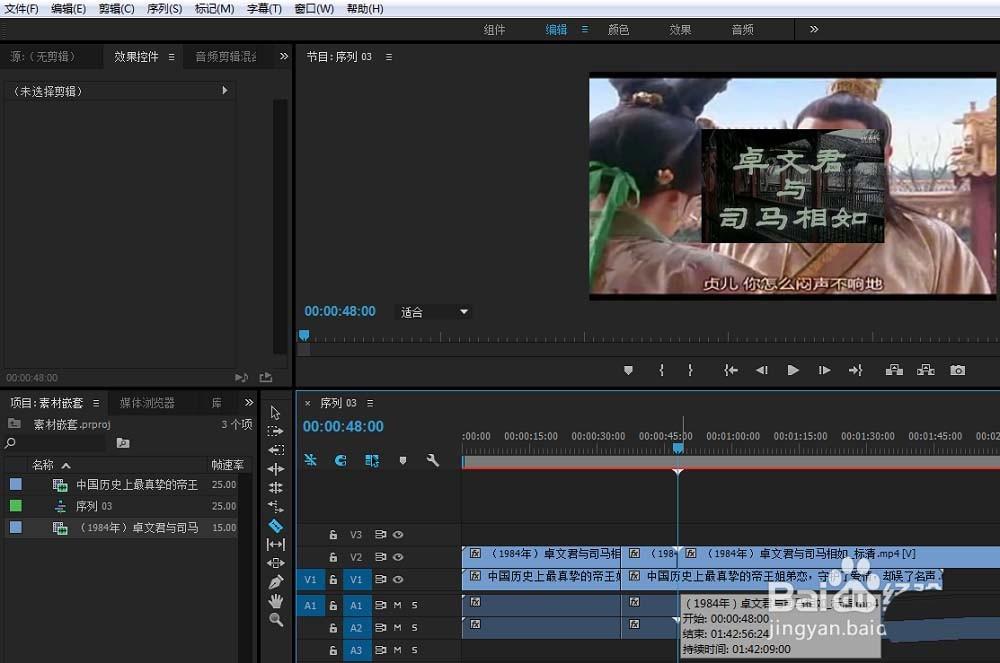Select the Hand tool
This screenshot has width=1000, height=663.
275,601
